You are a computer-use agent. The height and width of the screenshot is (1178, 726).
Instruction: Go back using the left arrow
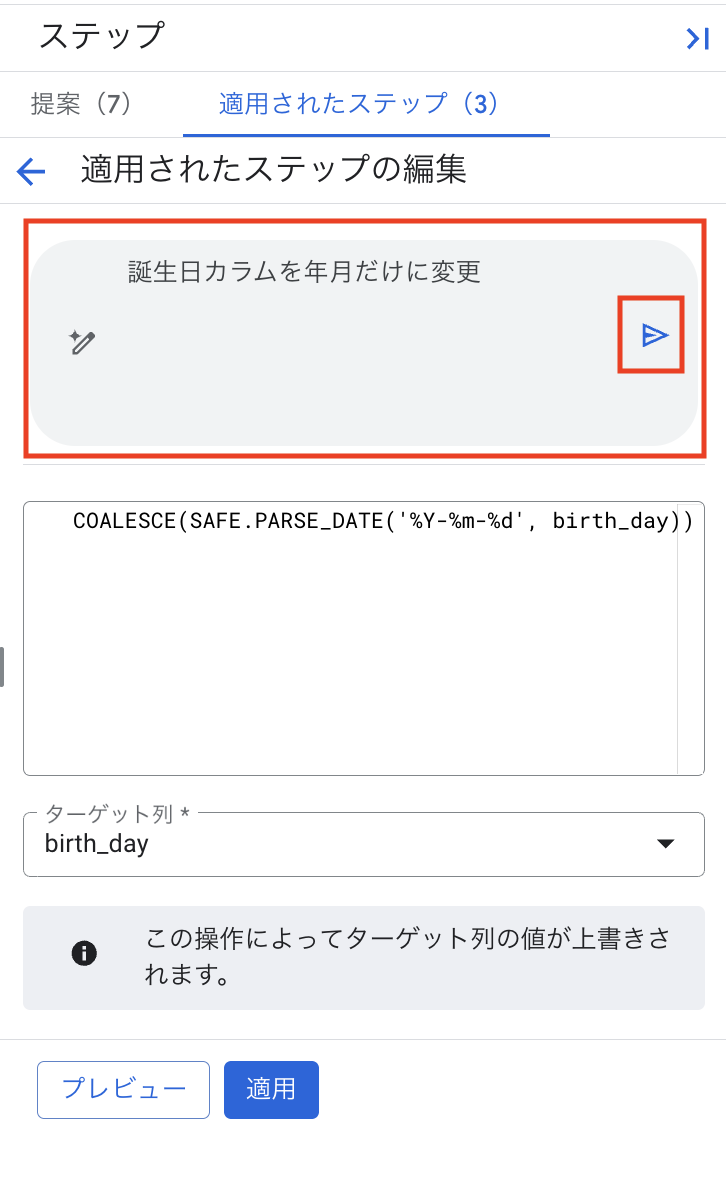click(x=32, y=172)
